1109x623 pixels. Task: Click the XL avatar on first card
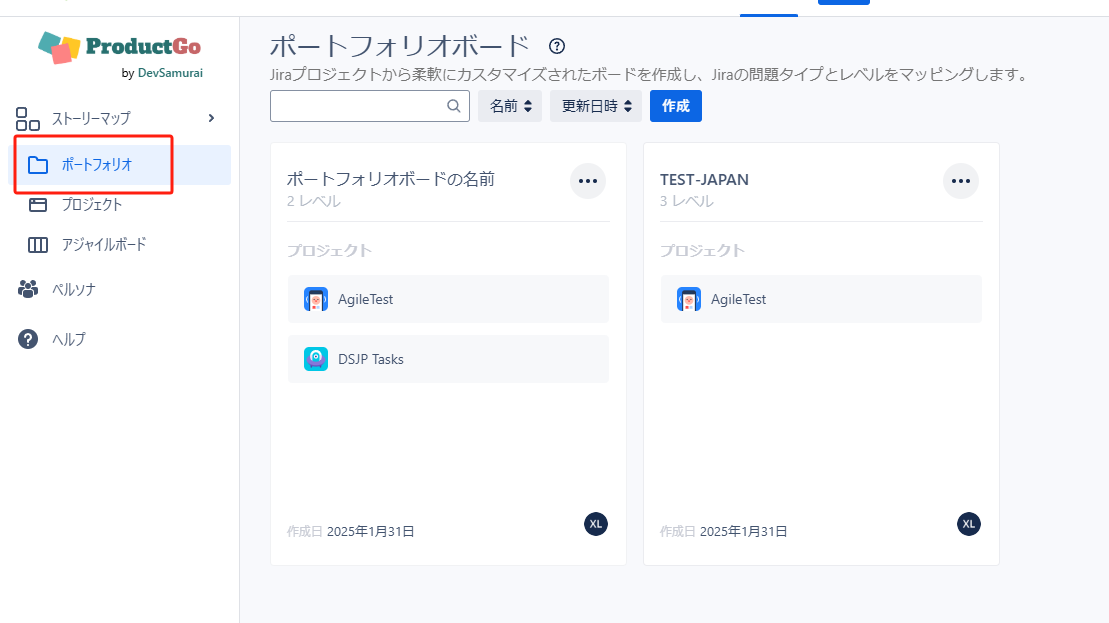pos(596,523)
